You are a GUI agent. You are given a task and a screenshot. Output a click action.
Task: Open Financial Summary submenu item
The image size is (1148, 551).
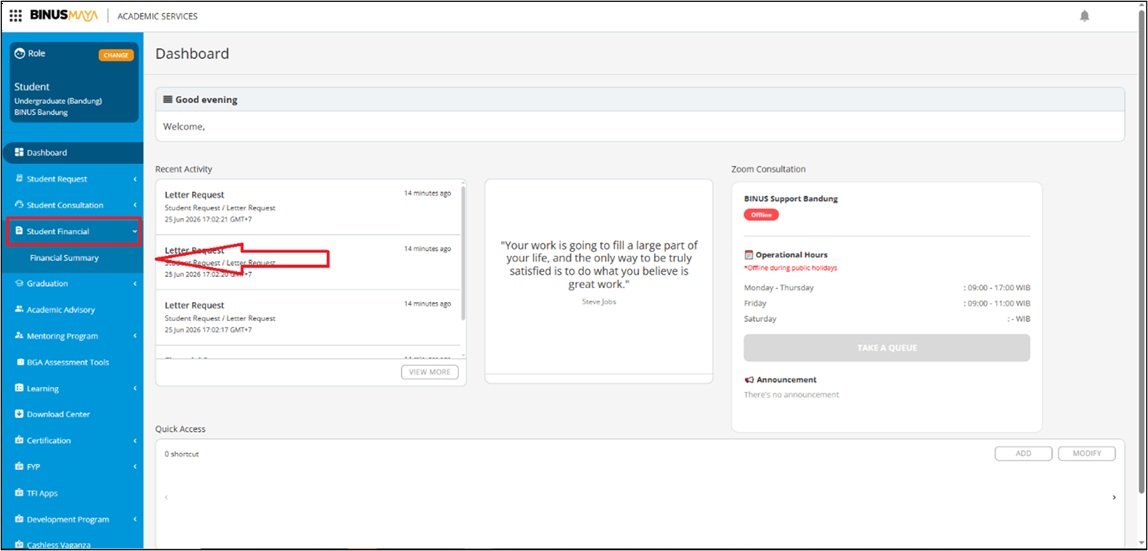click(x=64, y=258)
